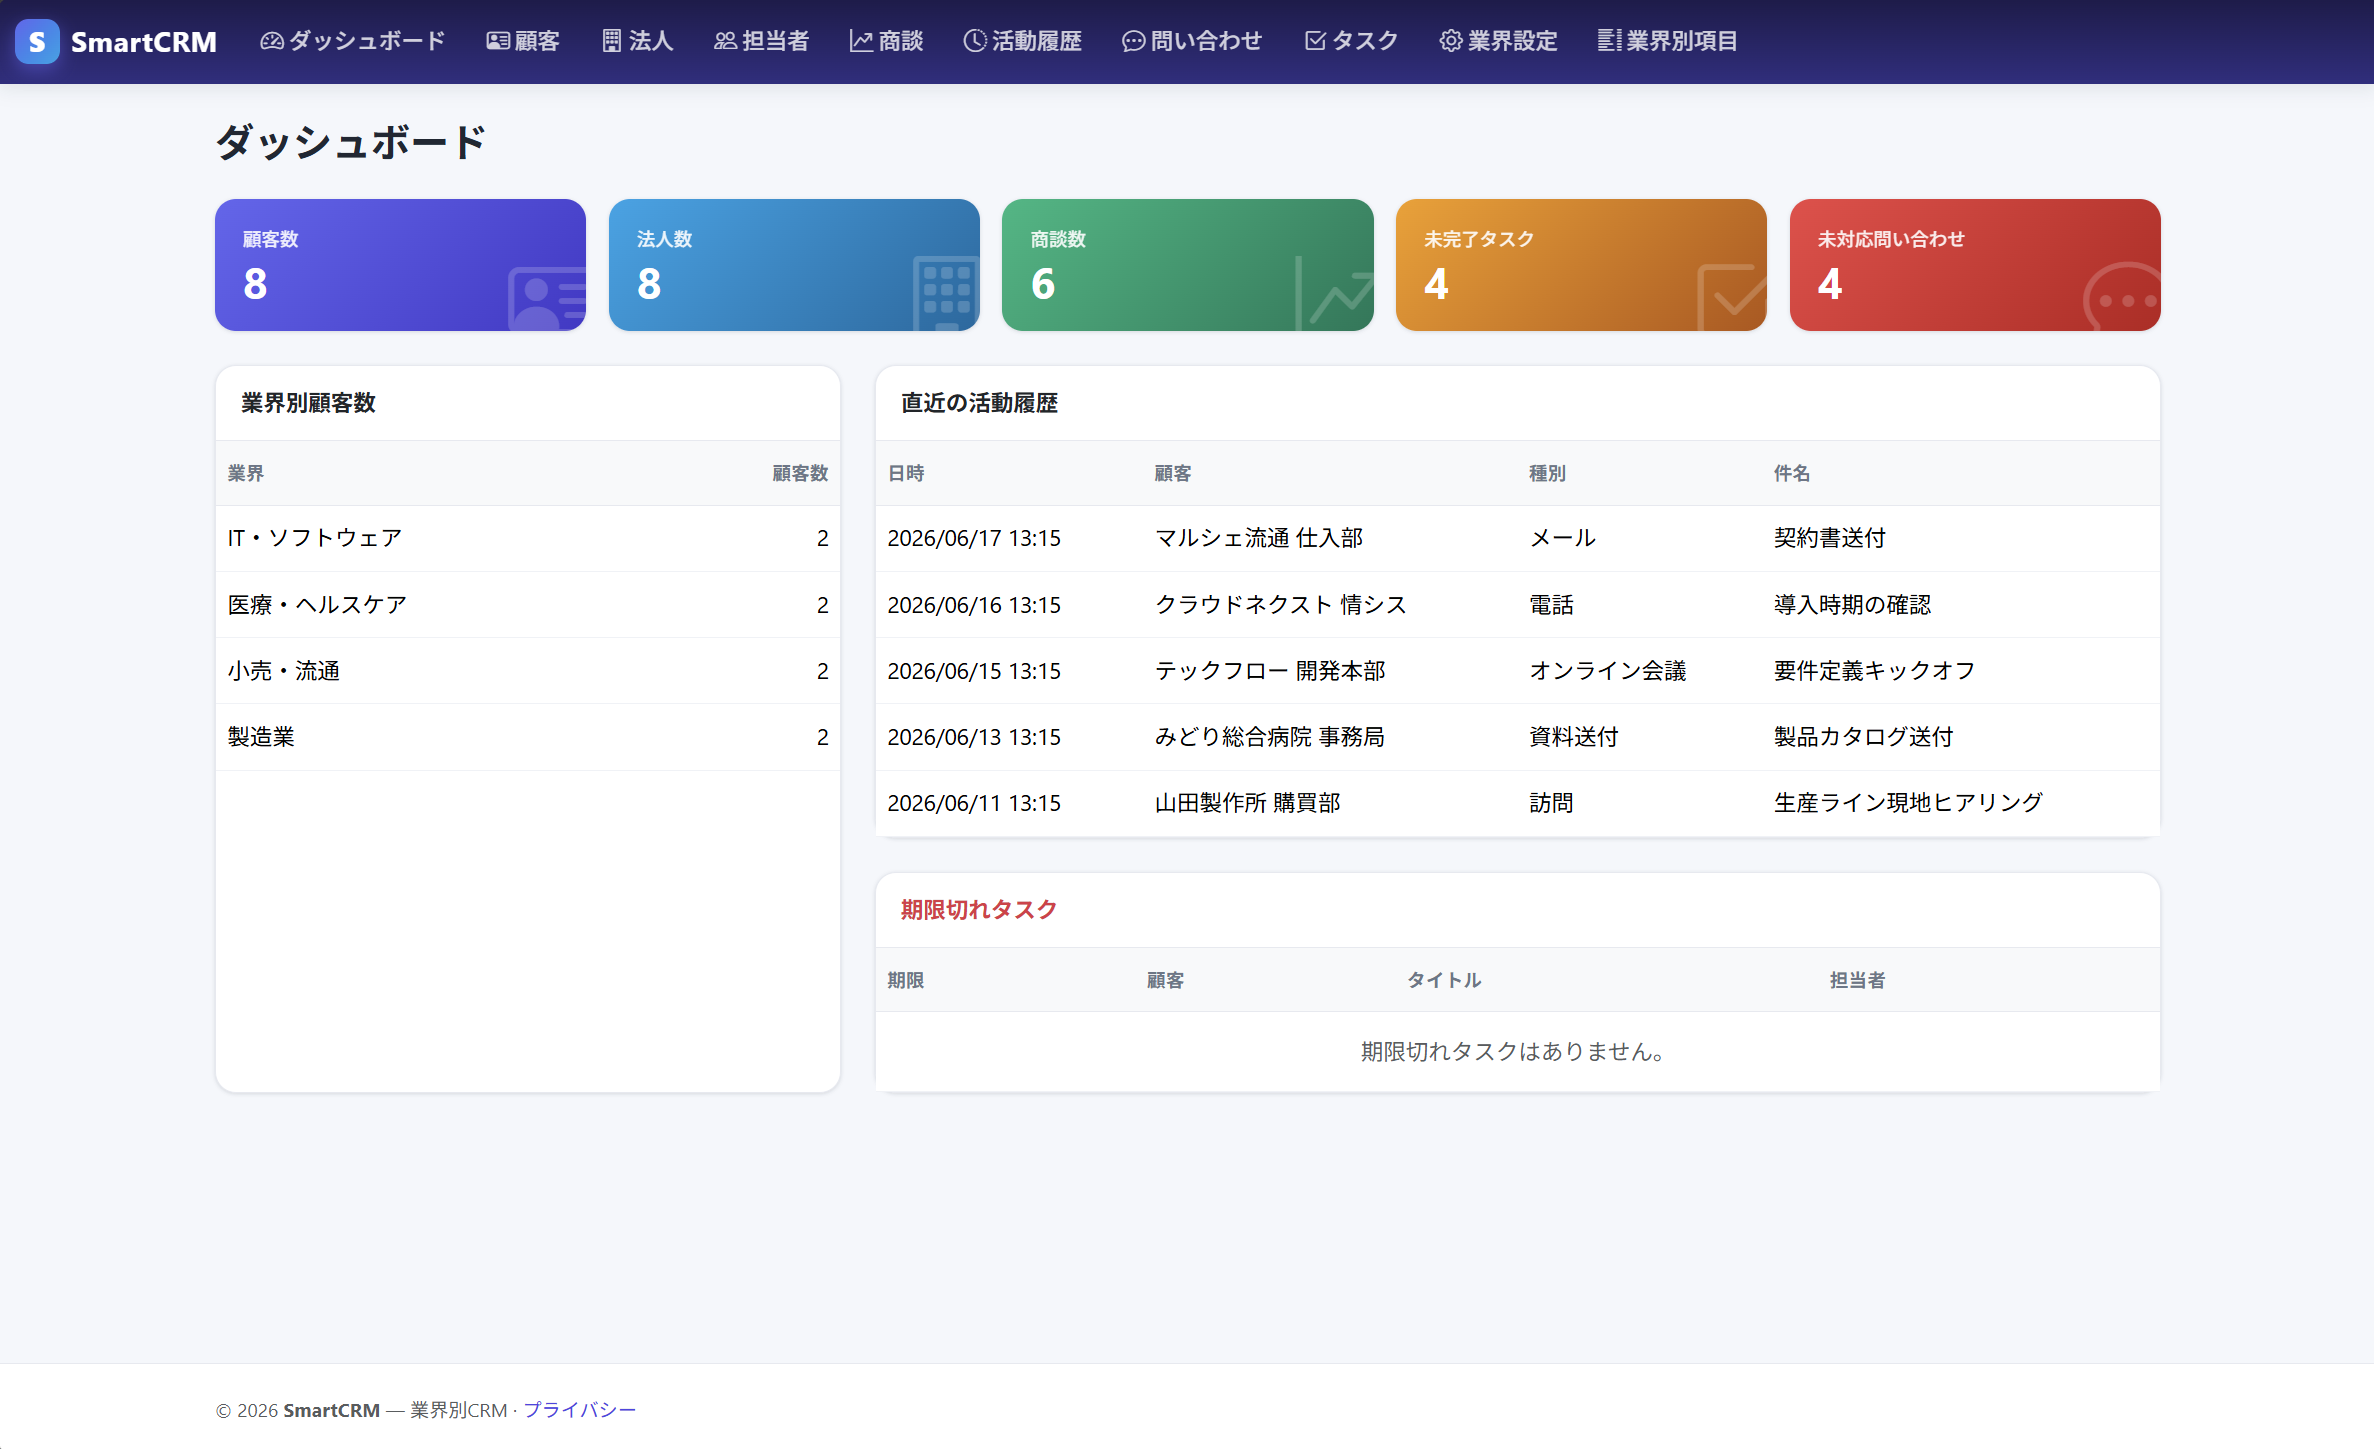Click the 期限切れタスク panel heading
This screenshot has width=2374, height=1449.
979,910
